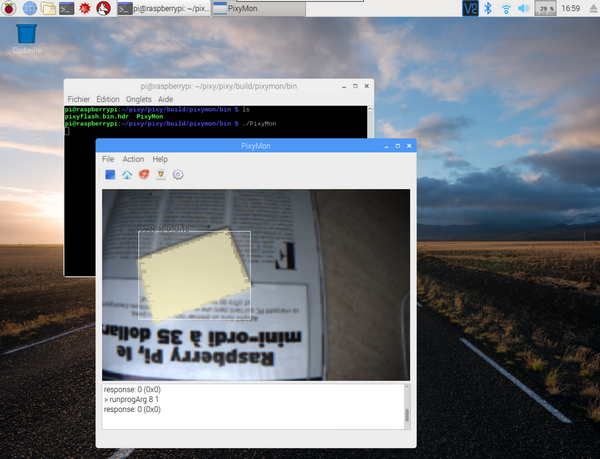Open the VNC server tray icon

click(470, 8)
